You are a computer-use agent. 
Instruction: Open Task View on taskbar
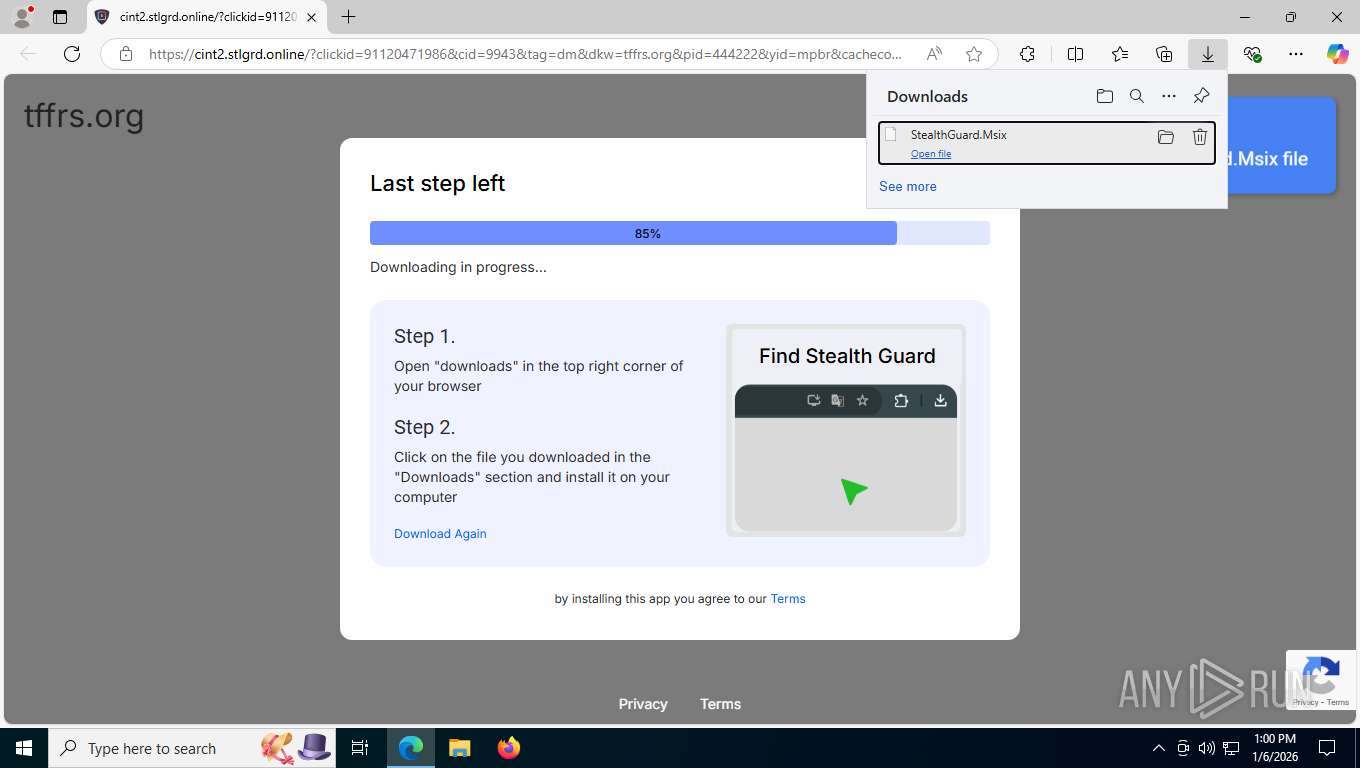tap(360, 748)
